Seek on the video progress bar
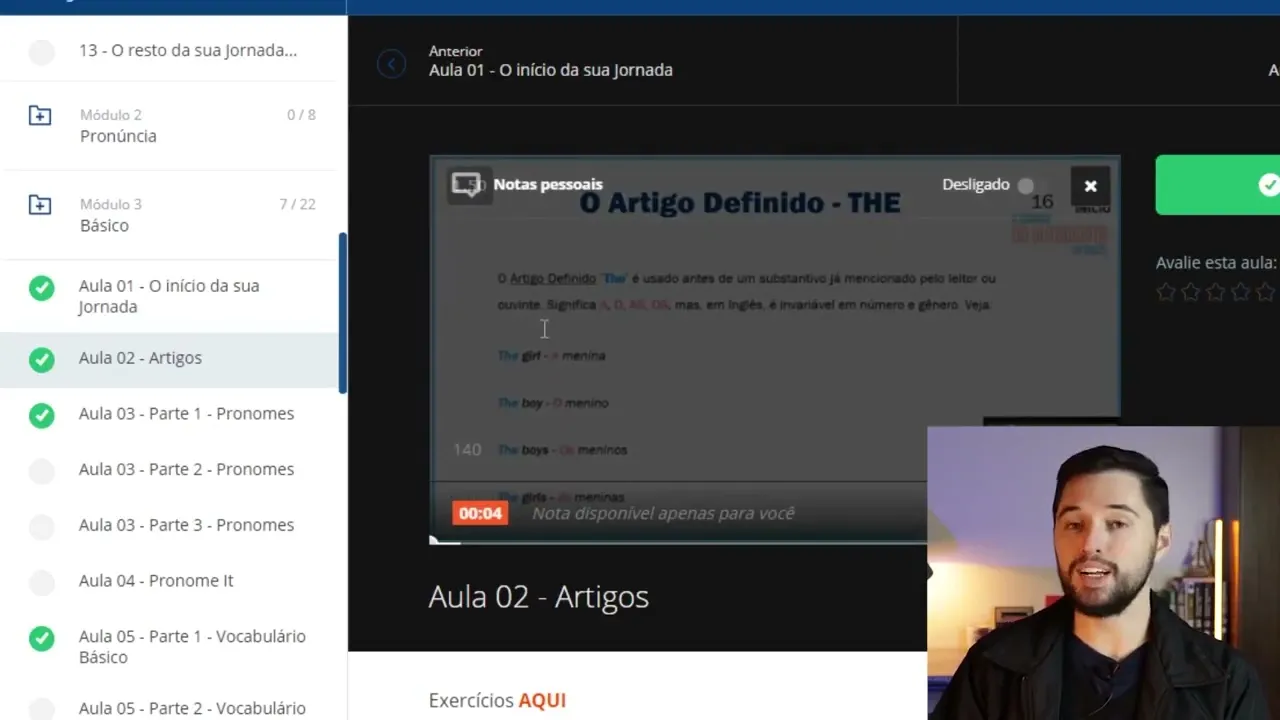The height and width of the screenshot is (720, 1280). pos(678,541)
